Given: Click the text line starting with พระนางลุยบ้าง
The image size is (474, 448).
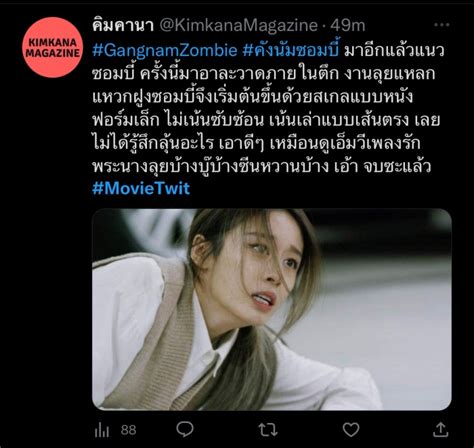Looking at the screenshot, I should [262, 166].
